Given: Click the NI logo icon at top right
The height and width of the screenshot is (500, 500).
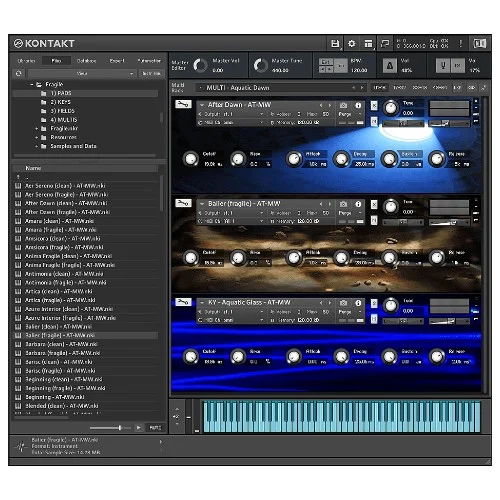Looking at the screenshot, I should (480, 44).
